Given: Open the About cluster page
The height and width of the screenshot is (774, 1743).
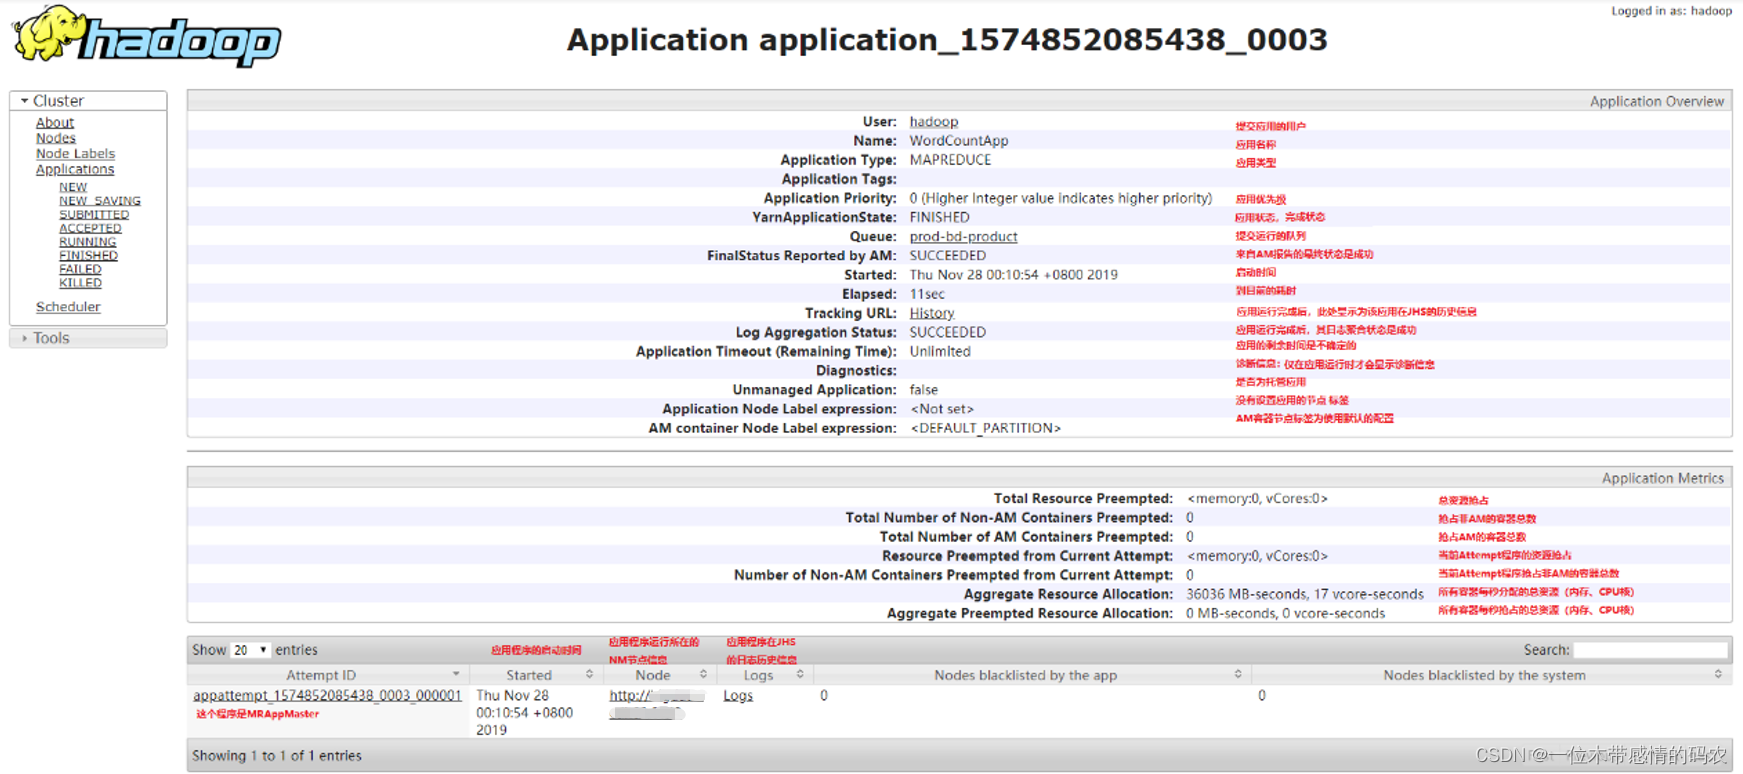Looking at the screenshot, I should coord(55,123).
